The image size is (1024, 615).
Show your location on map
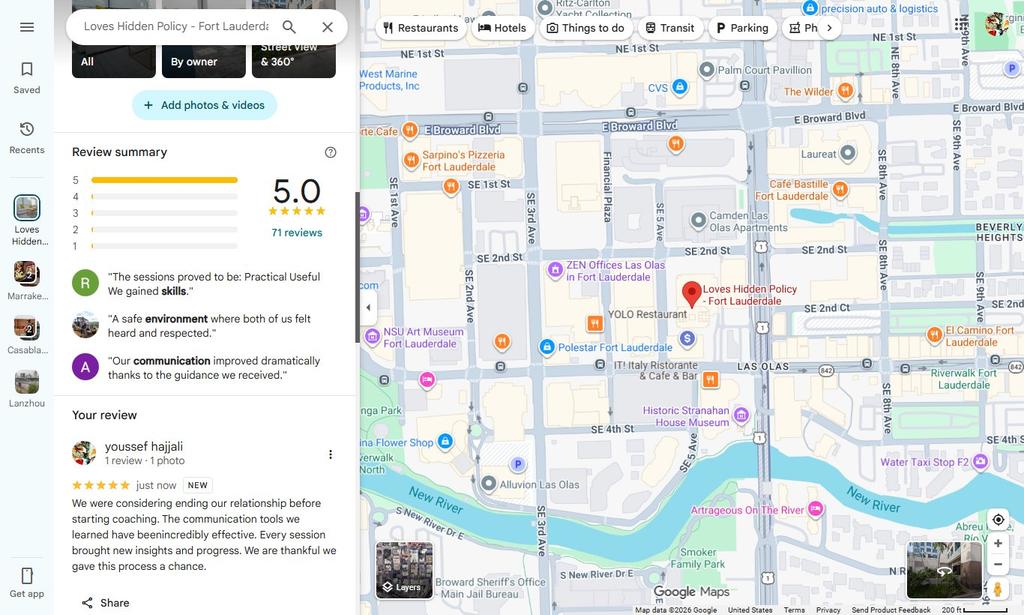[x=998, y=520]
